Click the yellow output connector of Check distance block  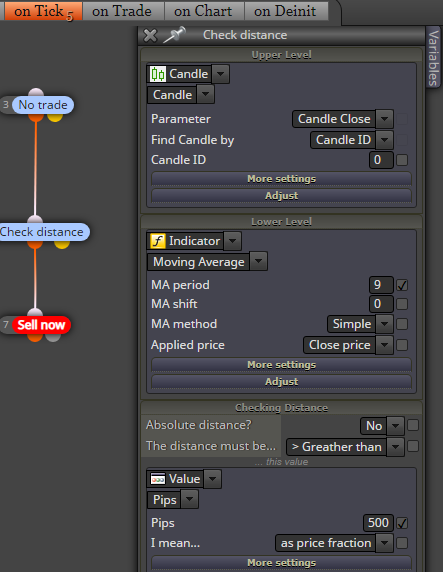62,244
